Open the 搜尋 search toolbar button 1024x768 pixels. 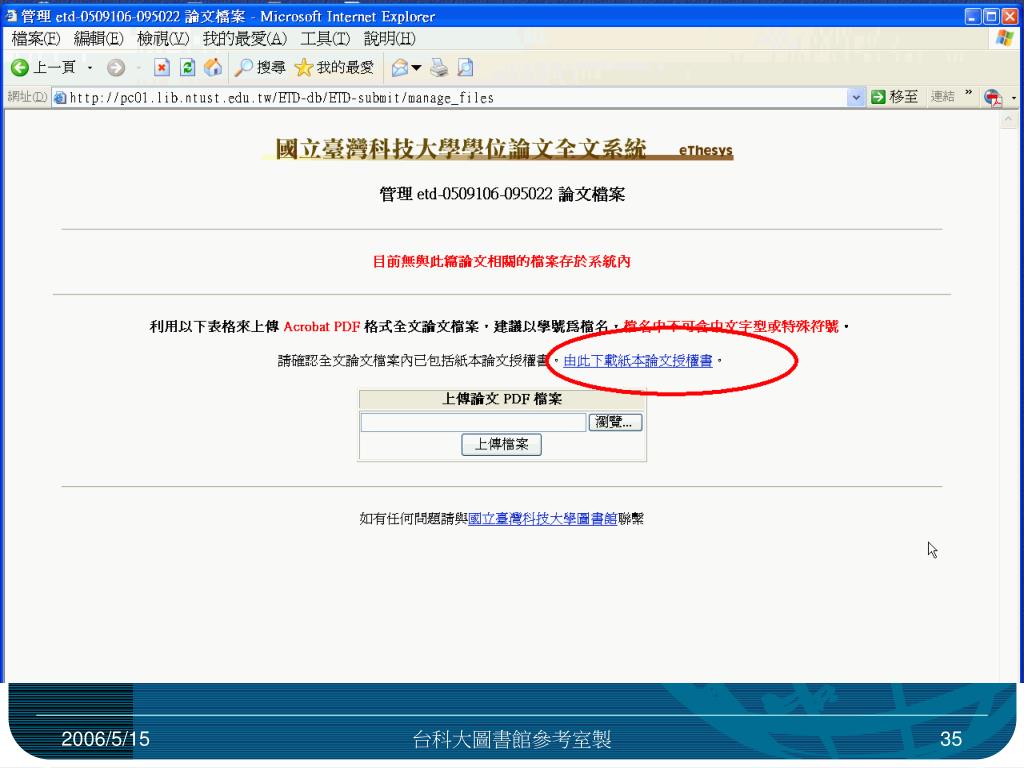pyautogui.click(x=261, y=67)
